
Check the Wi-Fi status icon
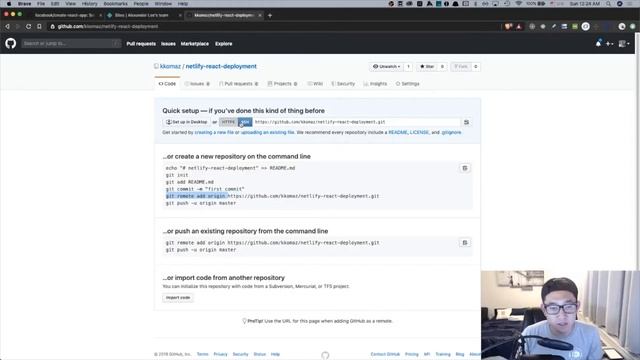tap(518, 4)
